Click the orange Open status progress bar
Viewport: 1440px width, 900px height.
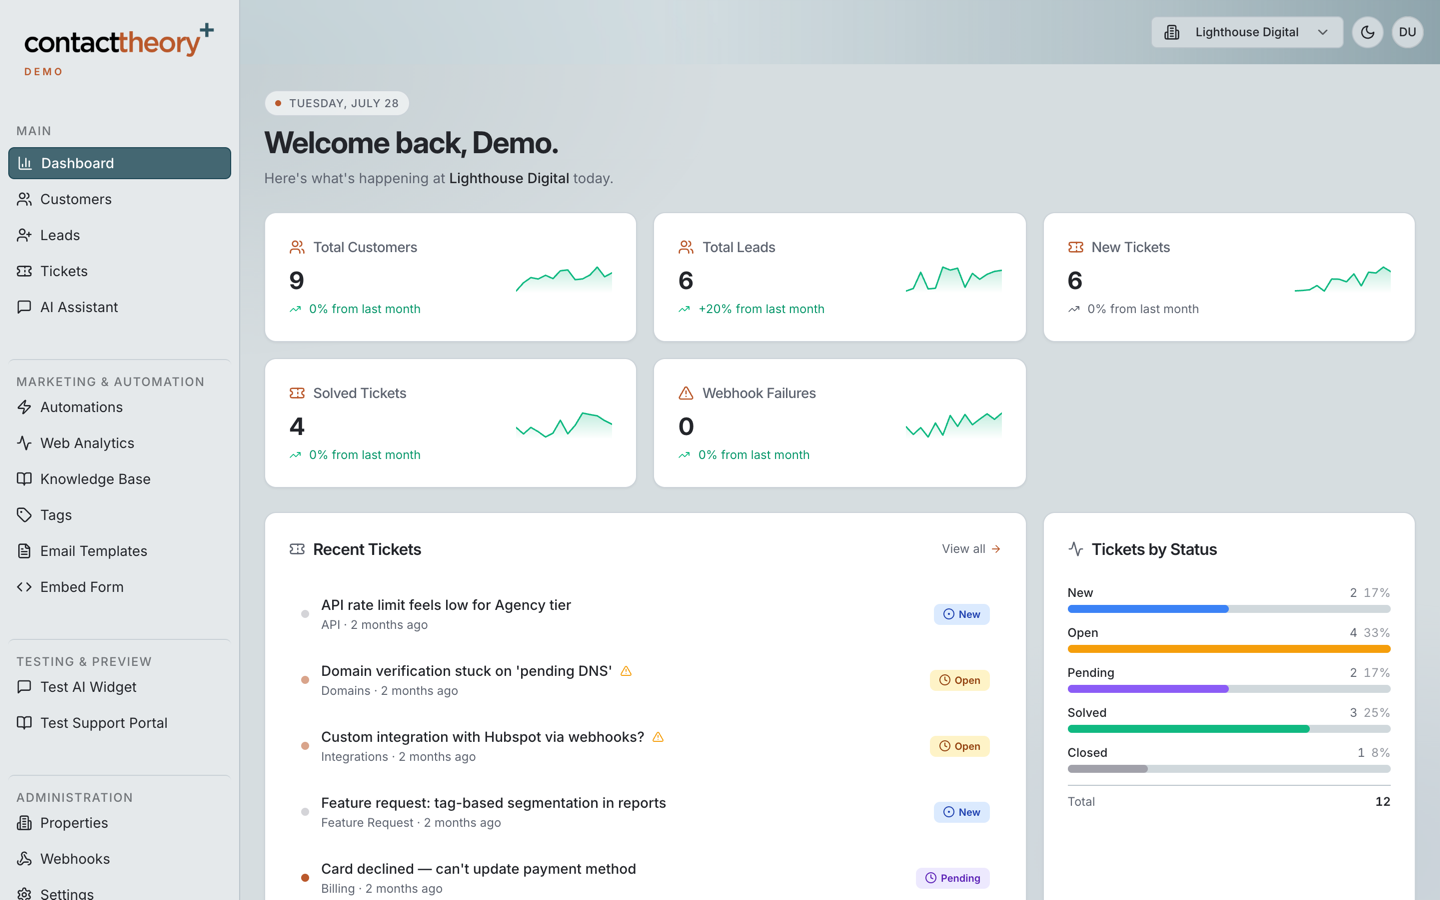pos(1229,649)
